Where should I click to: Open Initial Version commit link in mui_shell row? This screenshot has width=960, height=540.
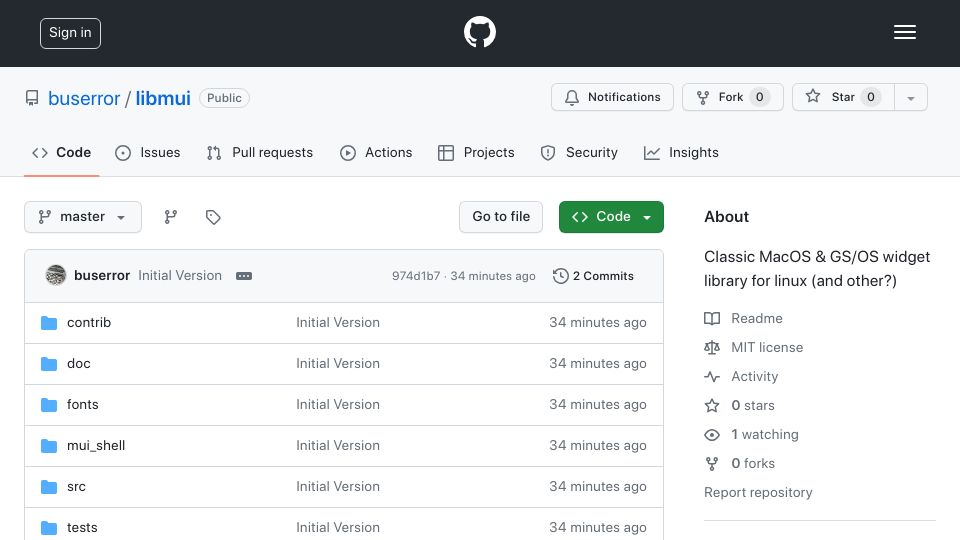click(338, 446)
